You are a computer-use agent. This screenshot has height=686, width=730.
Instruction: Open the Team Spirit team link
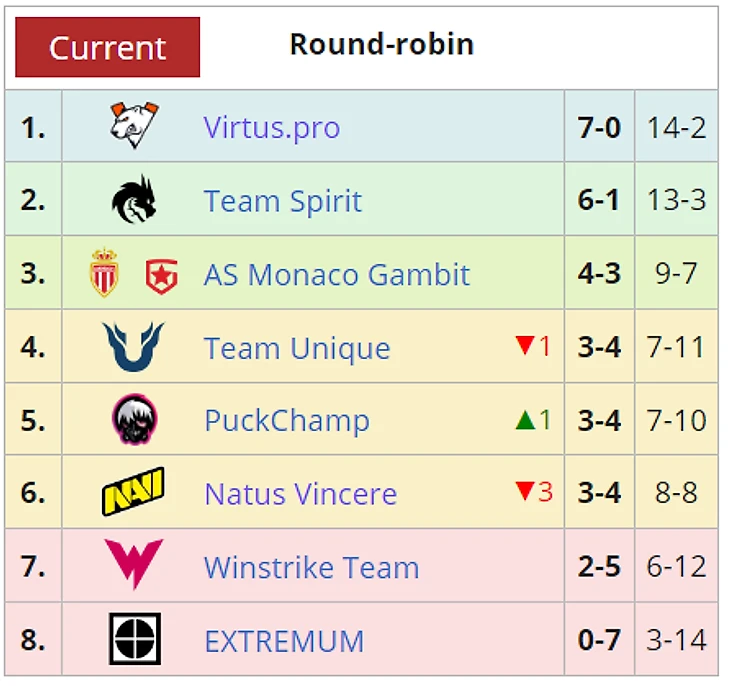pos(283,201)
